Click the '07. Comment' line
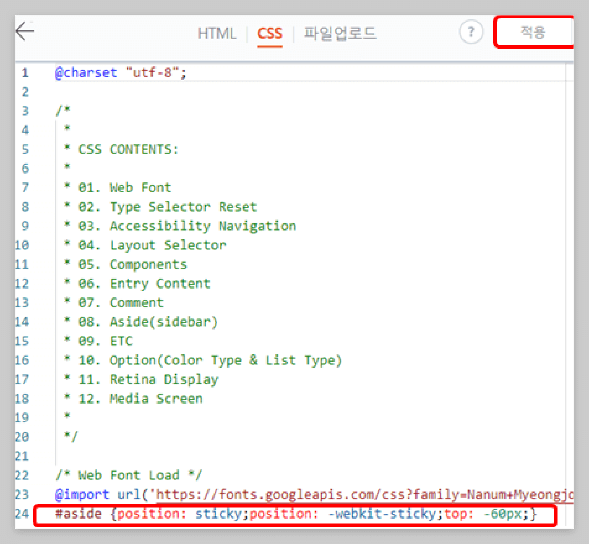589x544 pixels. pos(114,302)
